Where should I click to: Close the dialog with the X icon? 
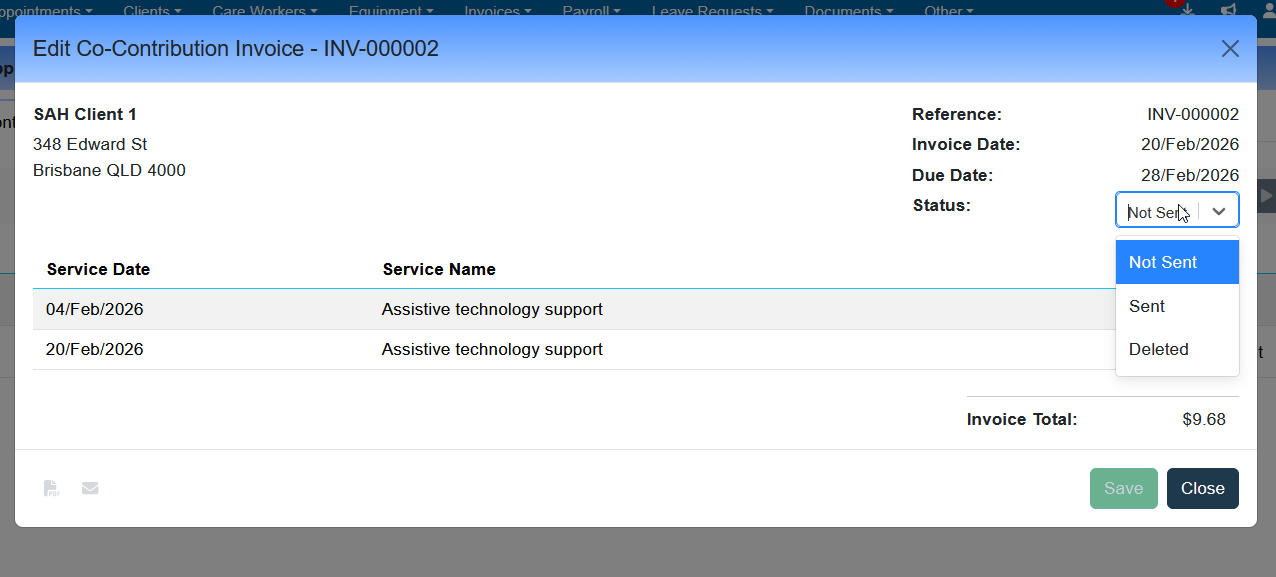tap(1230, 49)
